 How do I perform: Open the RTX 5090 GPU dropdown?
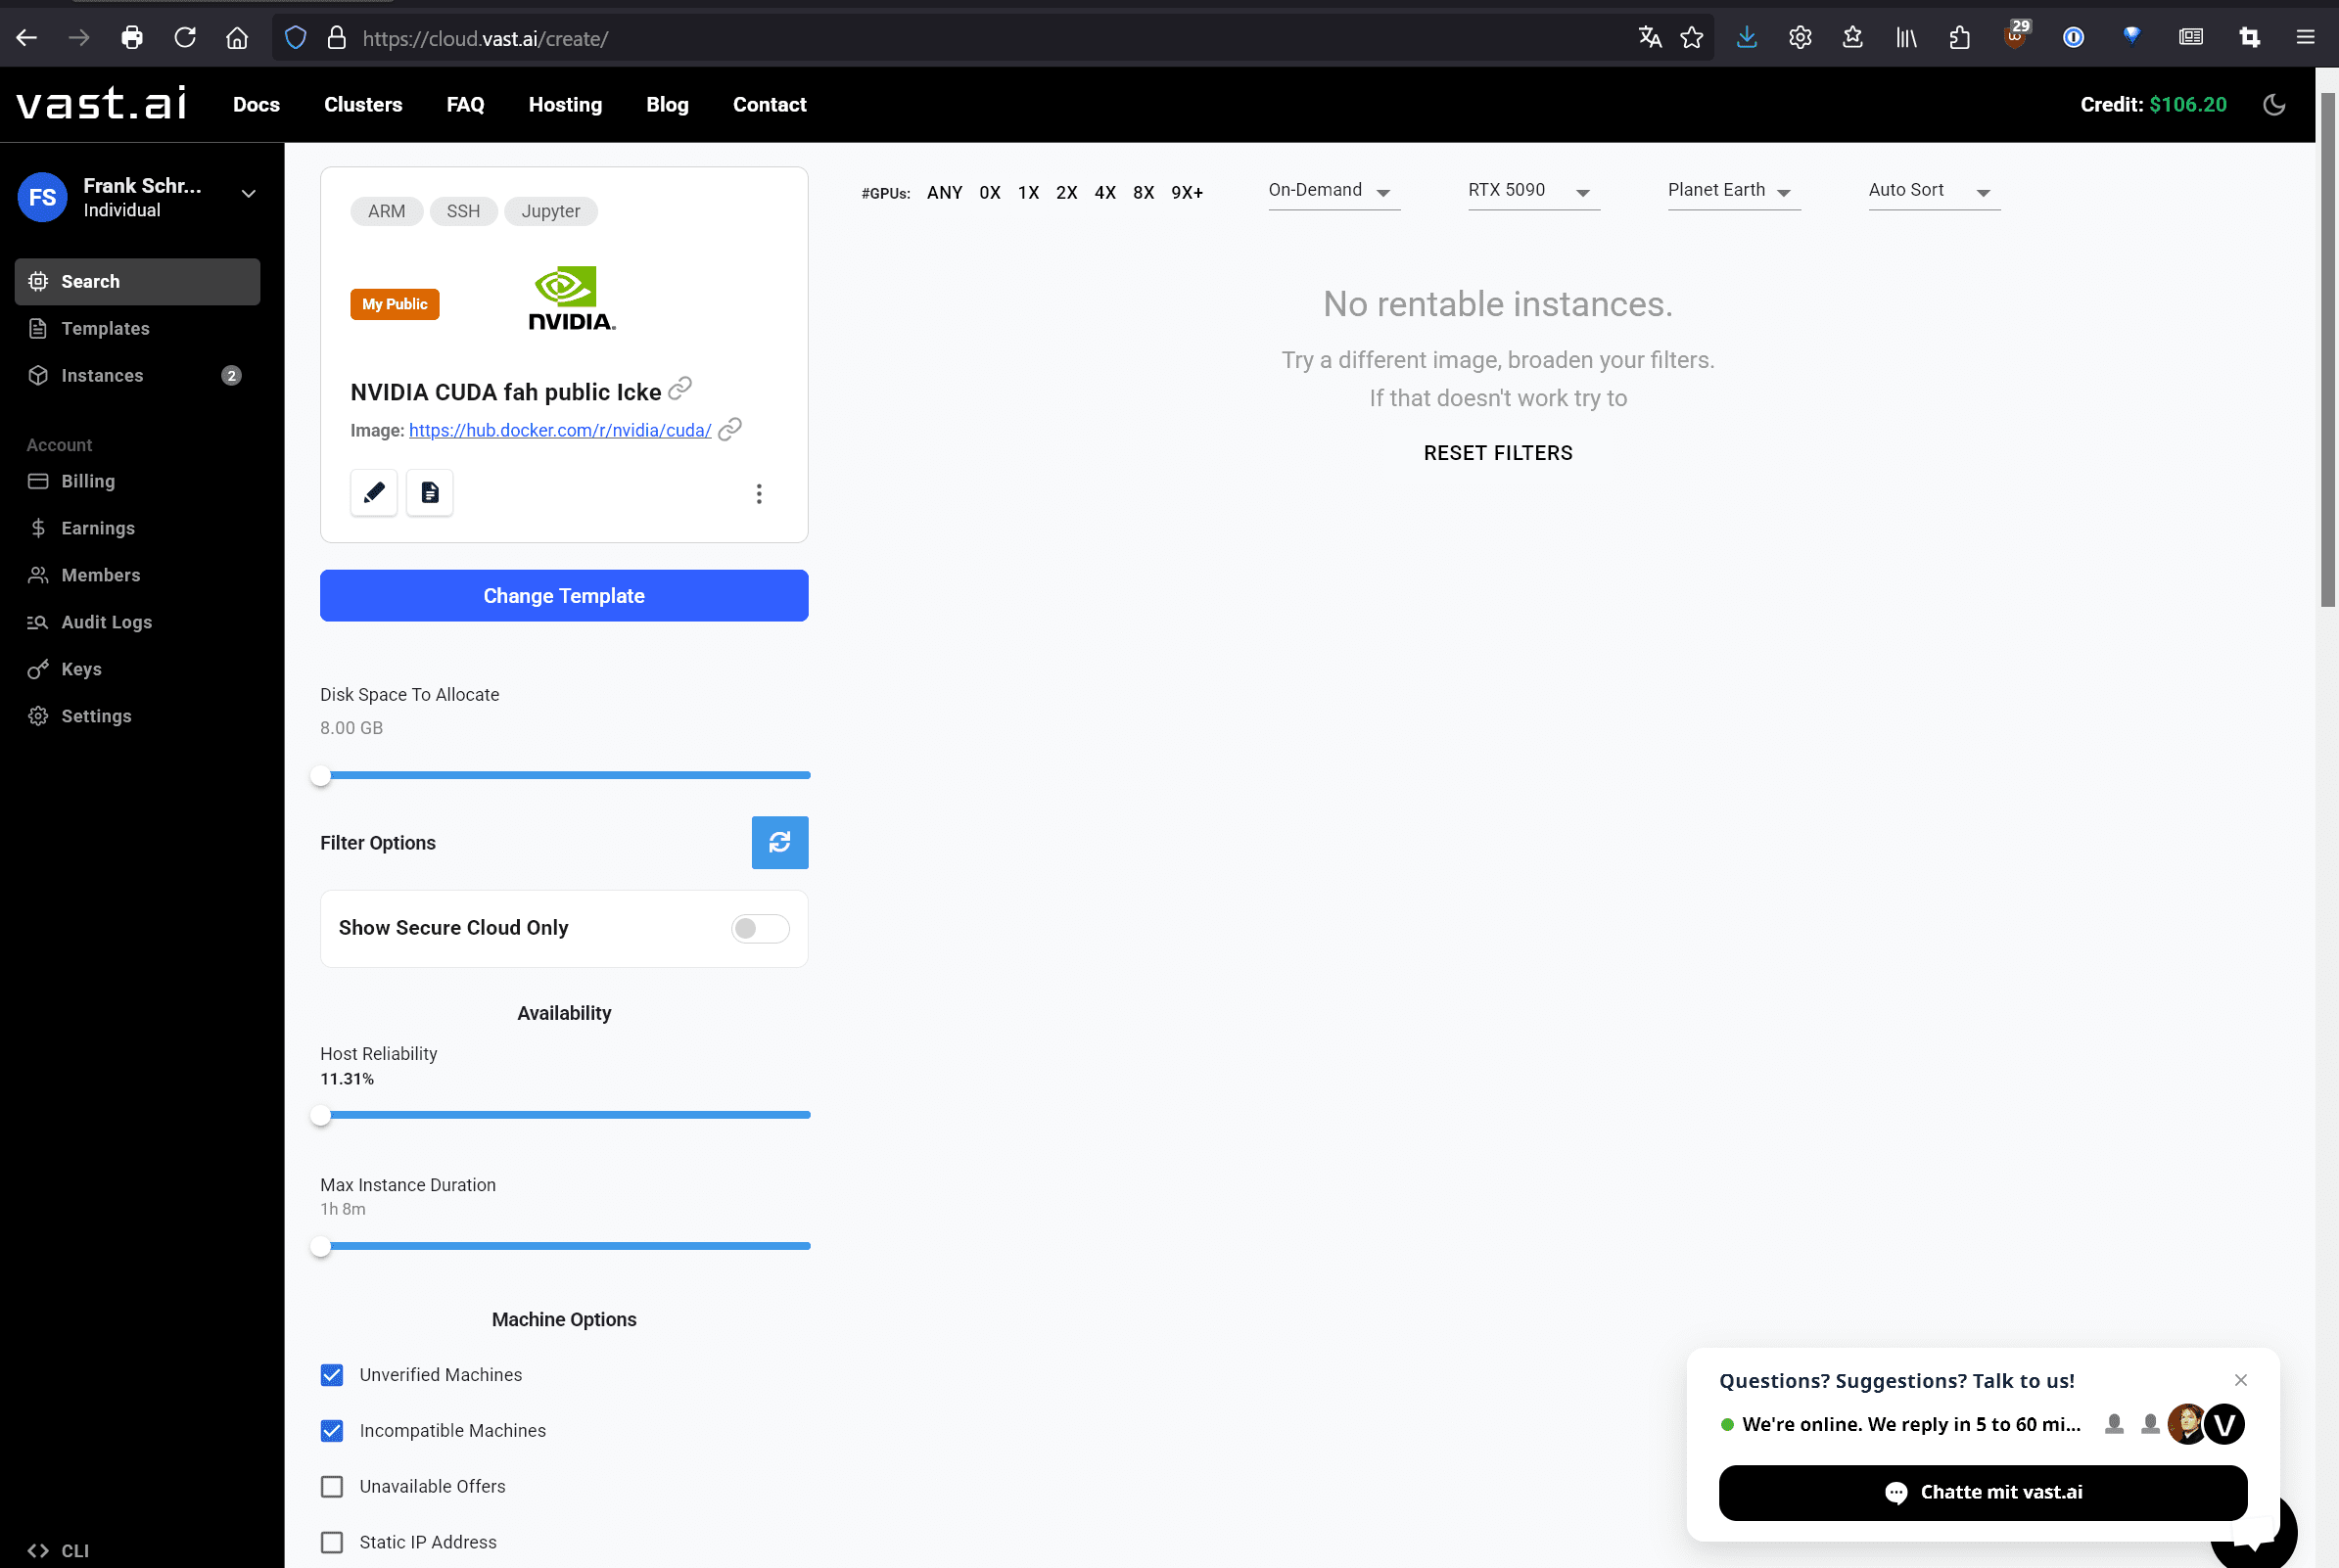[1532, 190]
